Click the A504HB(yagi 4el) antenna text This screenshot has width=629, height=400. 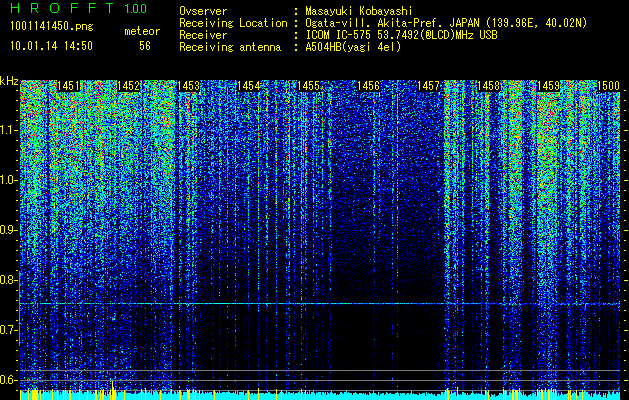click(353, 47)
